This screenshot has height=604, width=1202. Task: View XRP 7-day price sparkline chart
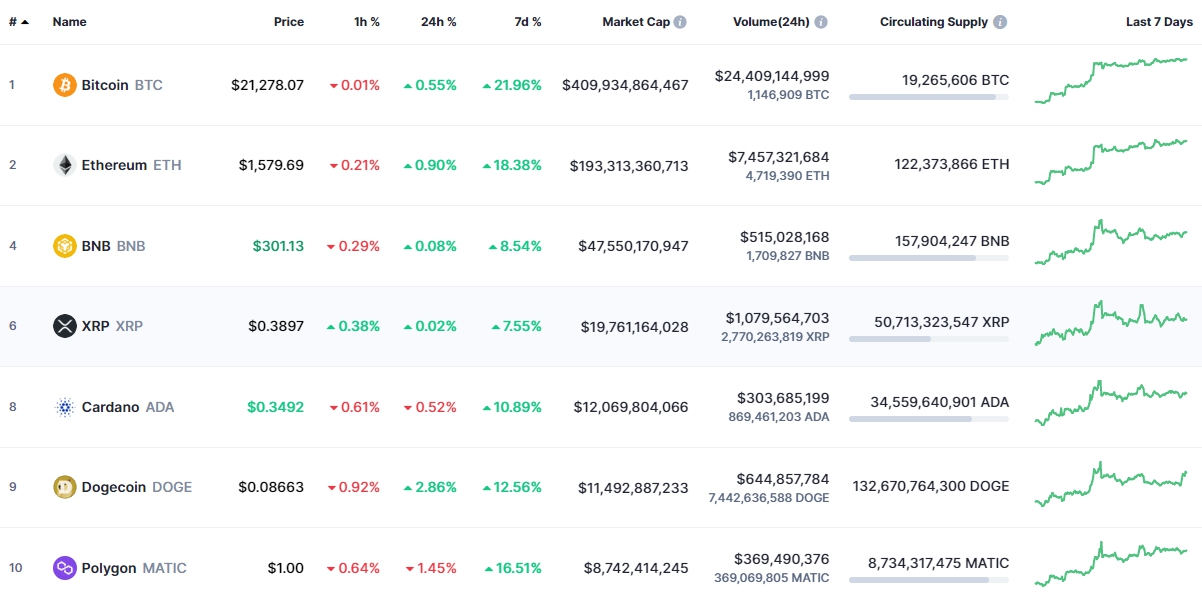click(1111, 322)
